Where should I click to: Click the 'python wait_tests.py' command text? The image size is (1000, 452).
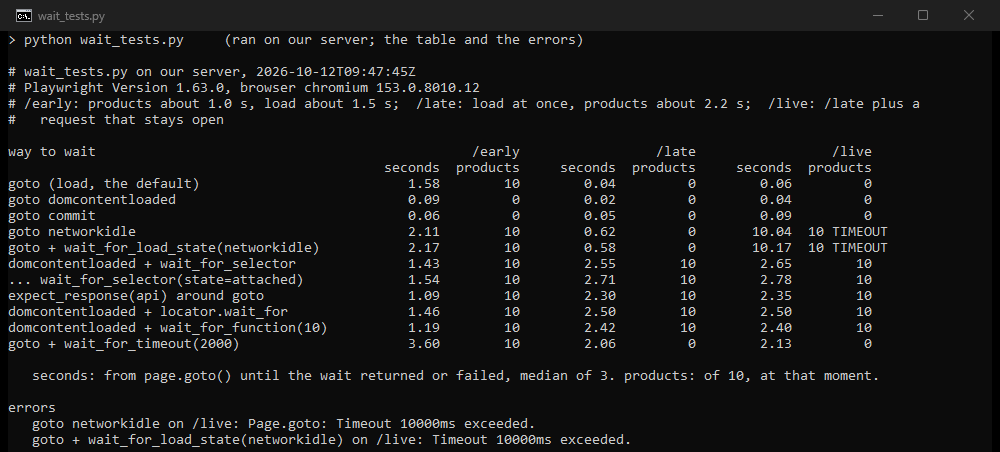103,40
